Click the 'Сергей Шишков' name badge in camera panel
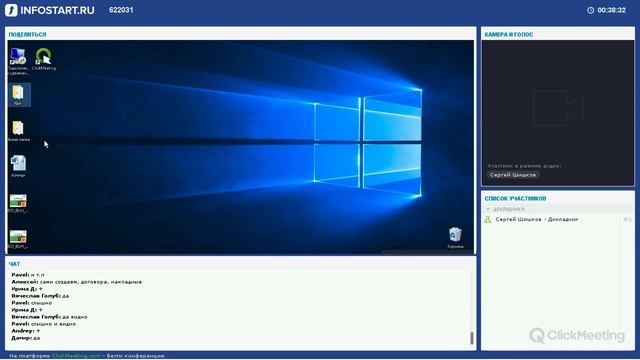 tap(513, 175)
